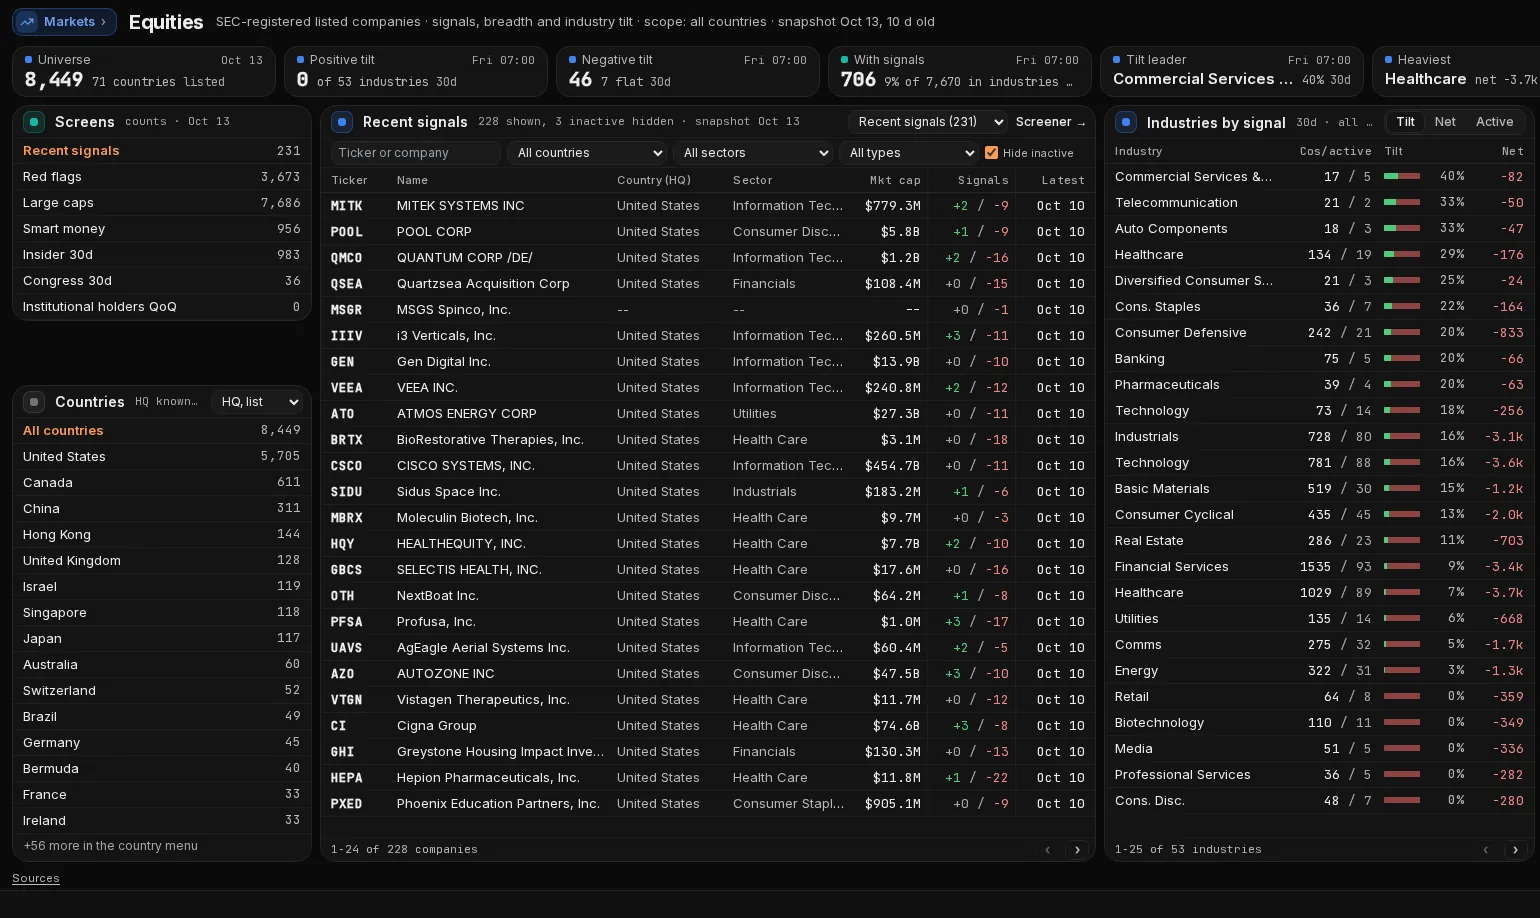1540x918 pixels.
Task: Open the All countries filter dropdown
Action: 587,153
